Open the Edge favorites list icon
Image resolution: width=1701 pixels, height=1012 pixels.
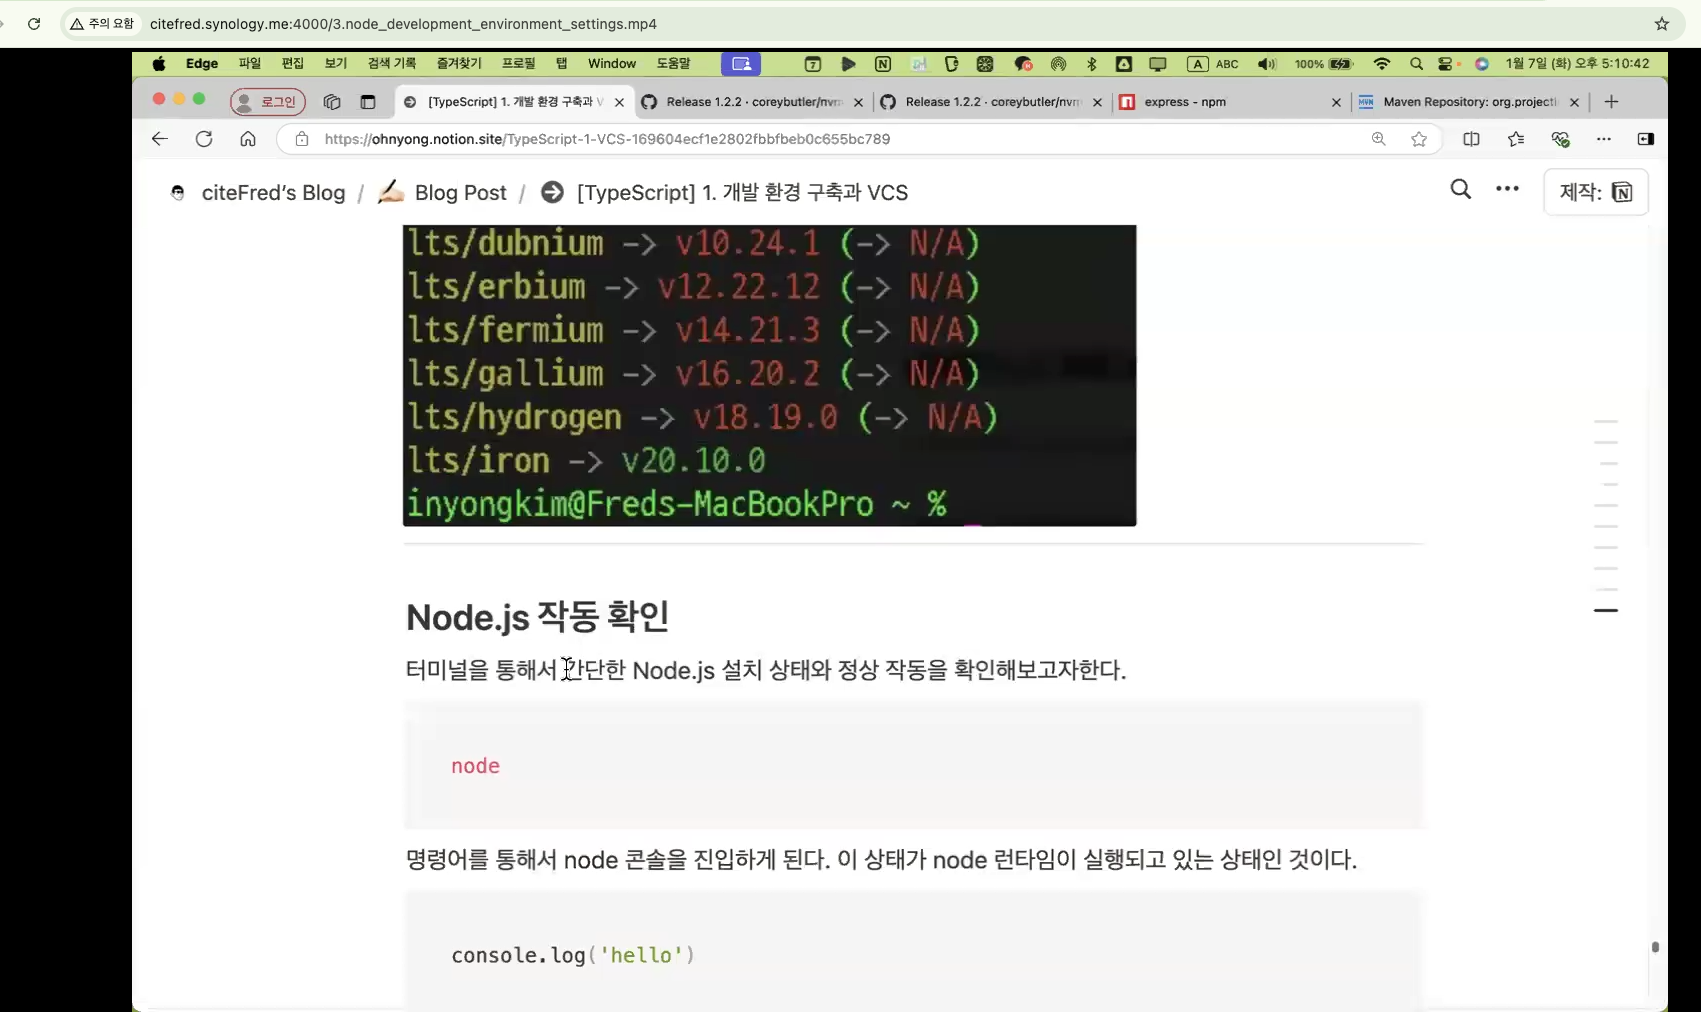(x=1516, y=139)
